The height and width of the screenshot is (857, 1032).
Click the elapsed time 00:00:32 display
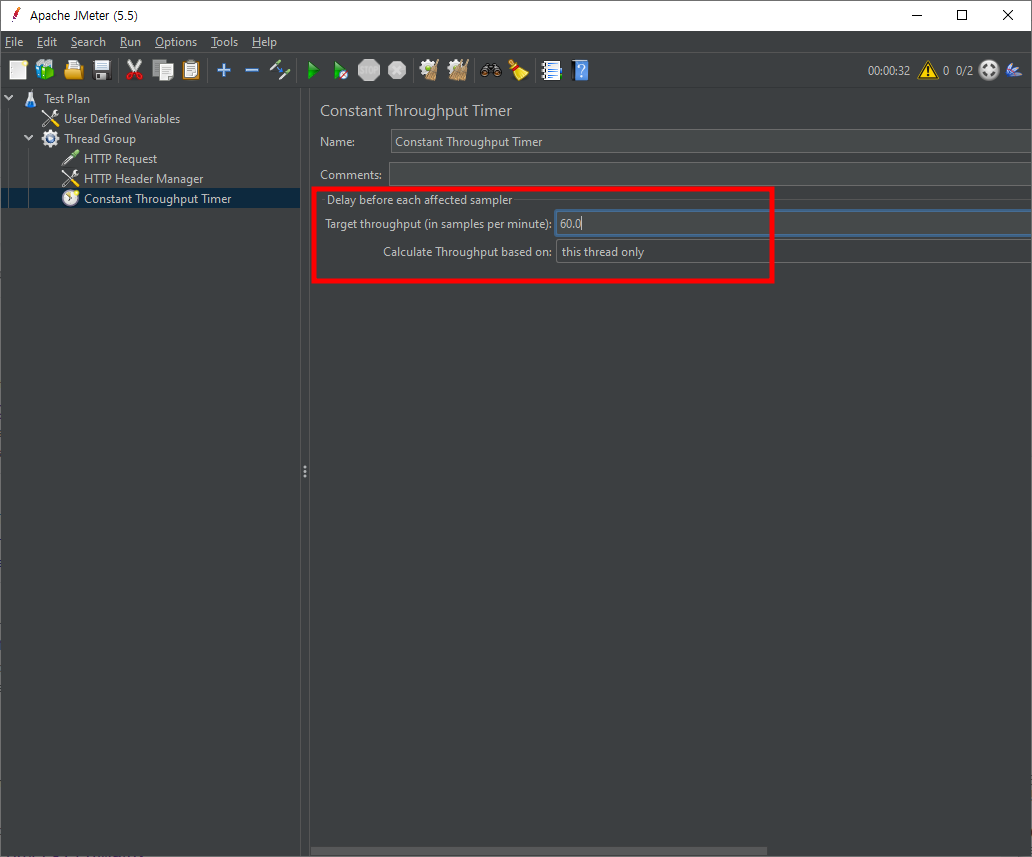pyautogui.click(x=889, y=70)
